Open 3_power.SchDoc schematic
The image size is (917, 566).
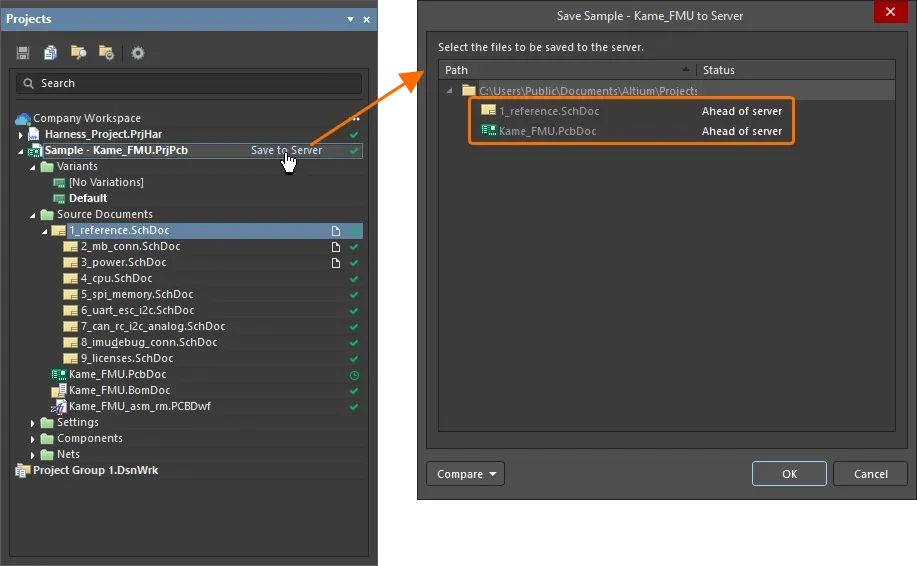(x=123, y=263)
